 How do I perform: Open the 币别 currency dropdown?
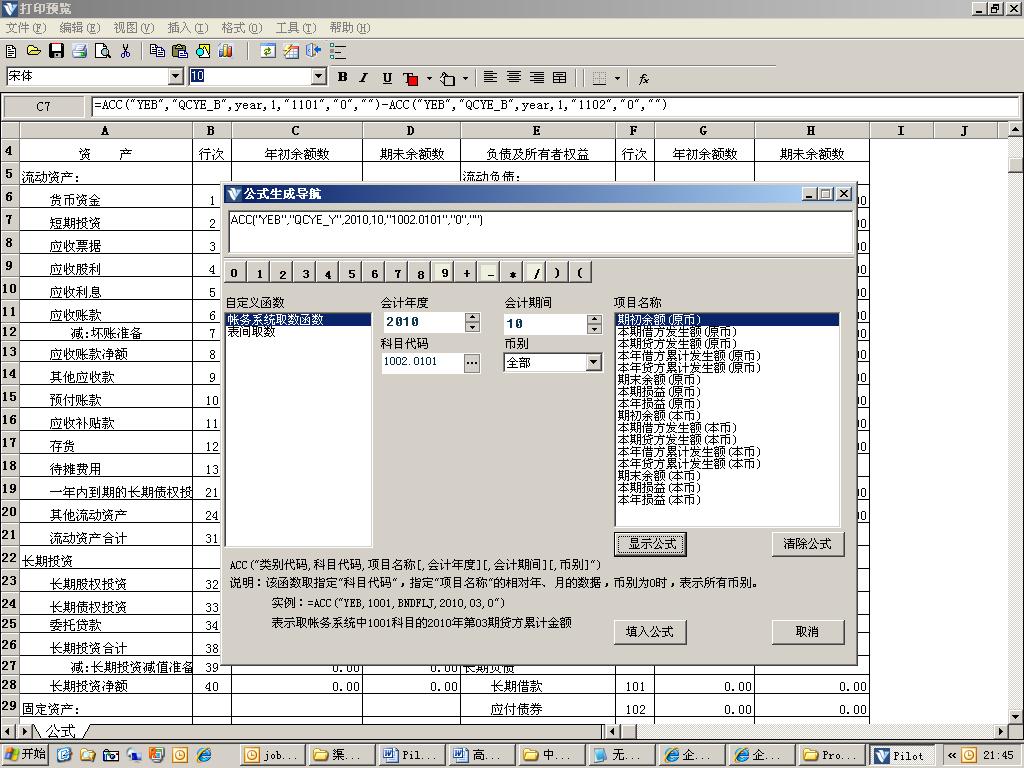pos(593,362)
